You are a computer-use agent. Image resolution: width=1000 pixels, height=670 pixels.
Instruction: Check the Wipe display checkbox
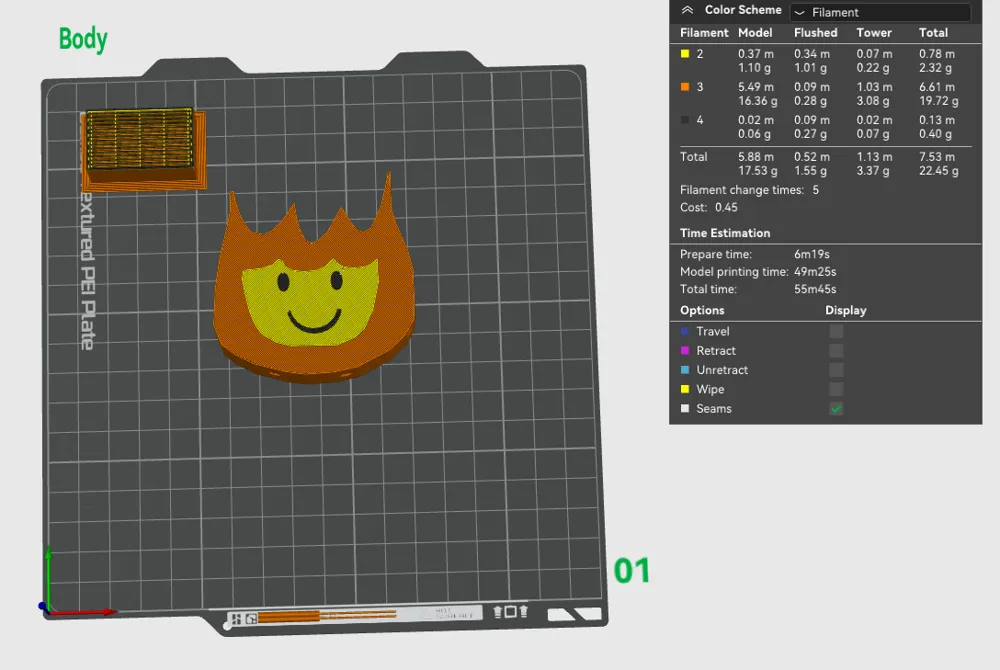(x=836, y=389)
